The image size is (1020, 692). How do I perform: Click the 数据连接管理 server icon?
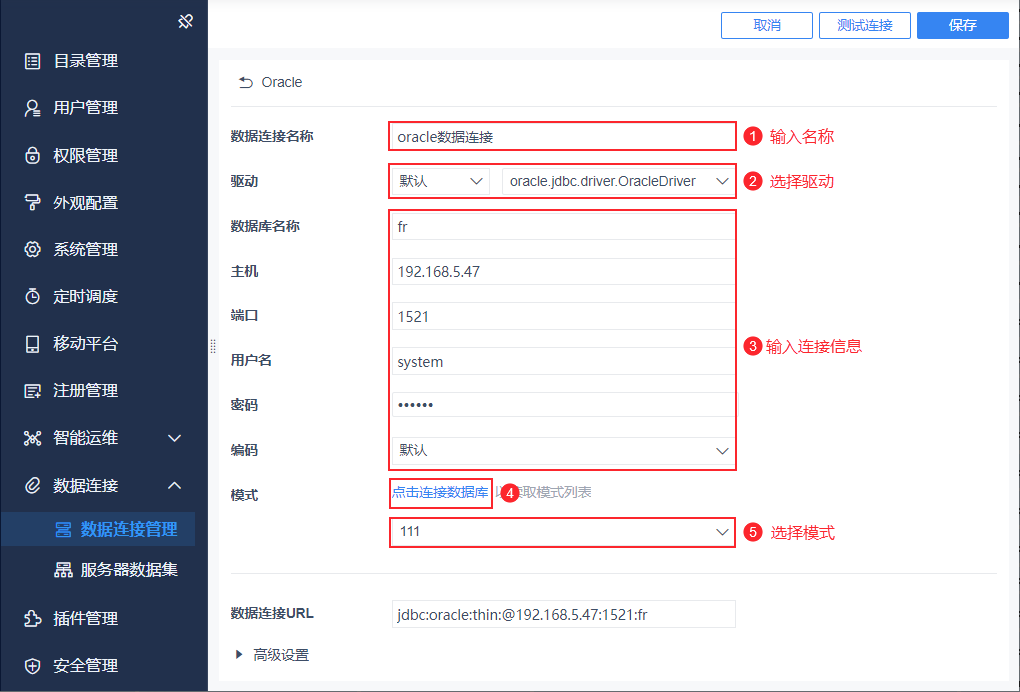63,529
